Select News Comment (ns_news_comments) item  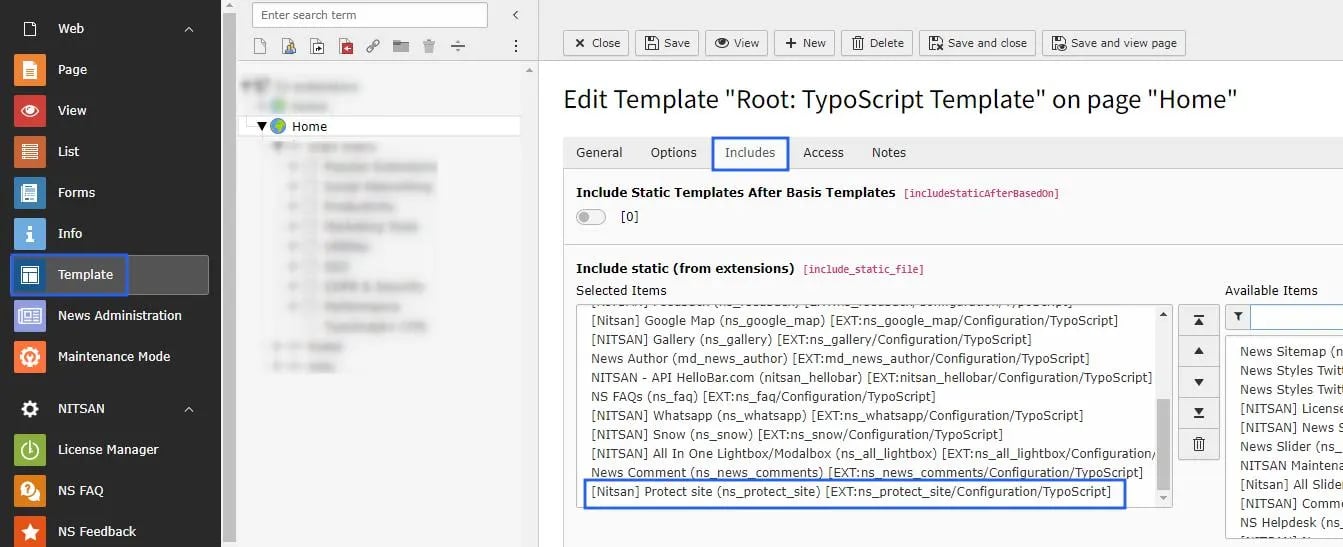click(867, 473)
